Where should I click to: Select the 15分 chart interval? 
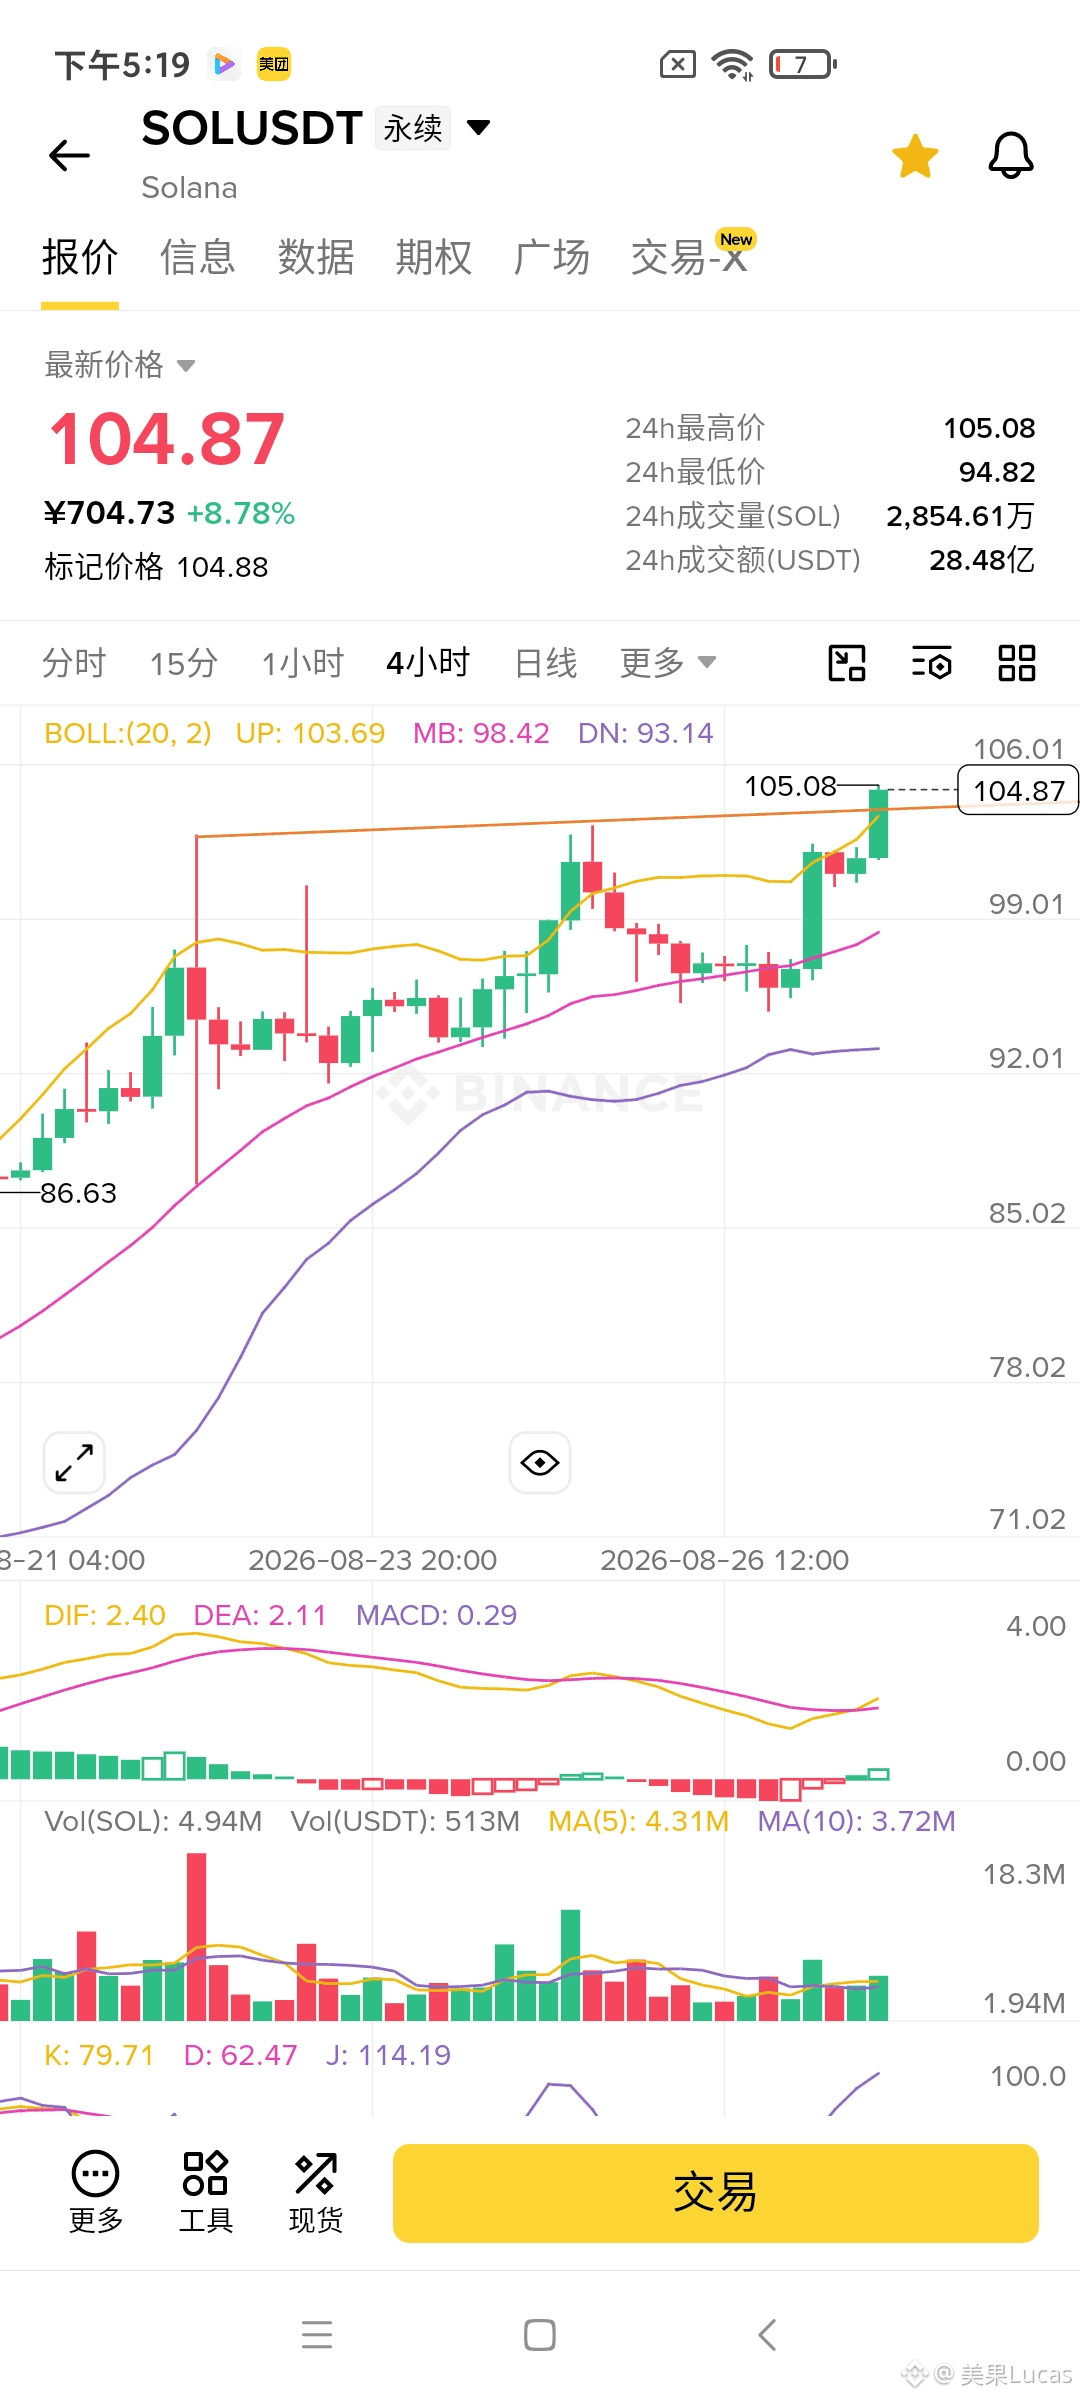click(184, 663)
